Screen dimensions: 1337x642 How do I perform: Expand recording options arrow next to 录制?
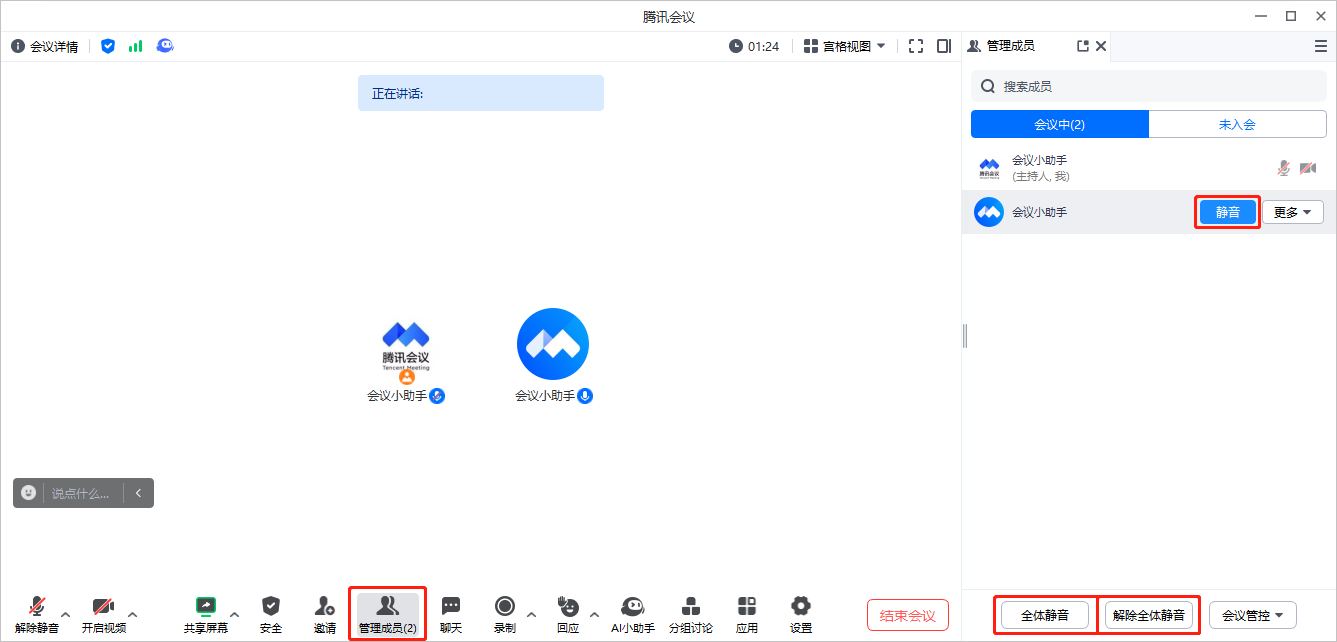[531, 614]
